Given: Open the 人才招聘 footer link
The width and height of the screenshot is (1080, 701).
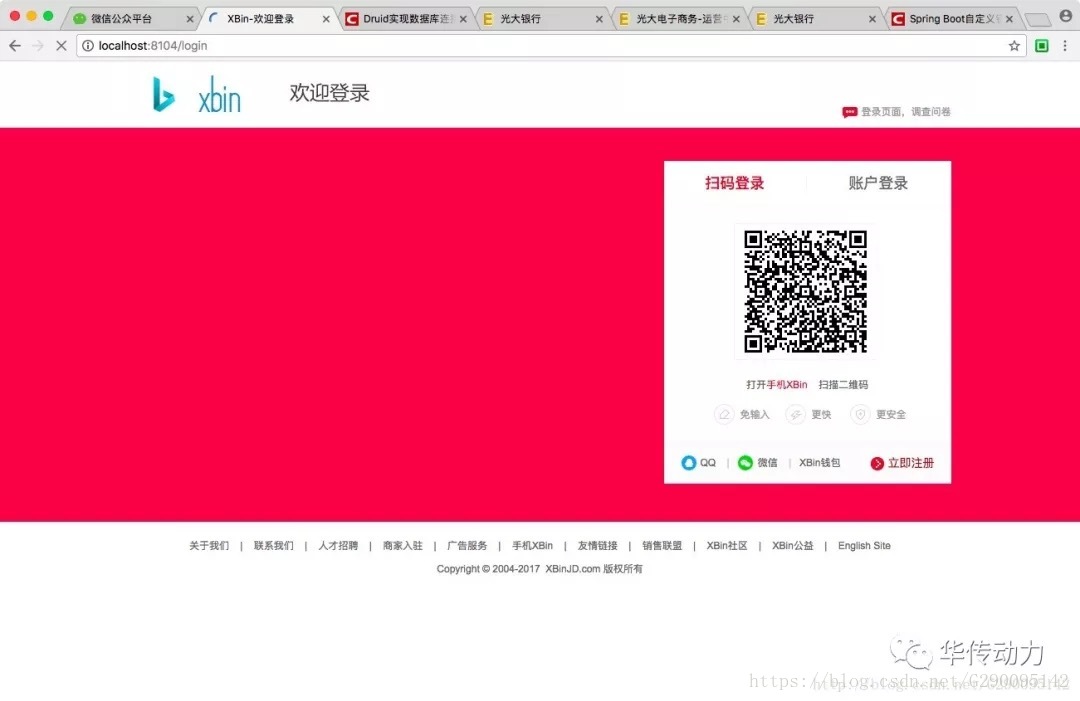Looking at the screenshot, I should [338, 545].
